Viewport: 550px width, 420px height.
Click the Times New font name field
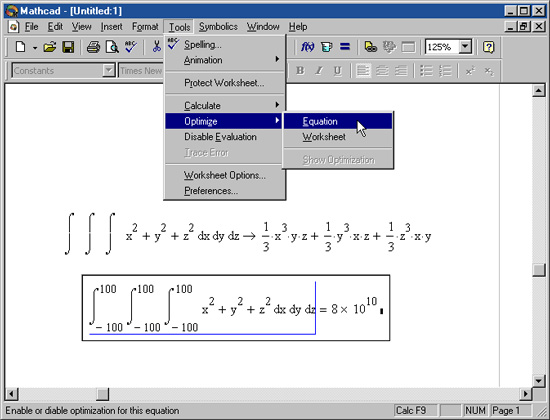pos(141,71)
